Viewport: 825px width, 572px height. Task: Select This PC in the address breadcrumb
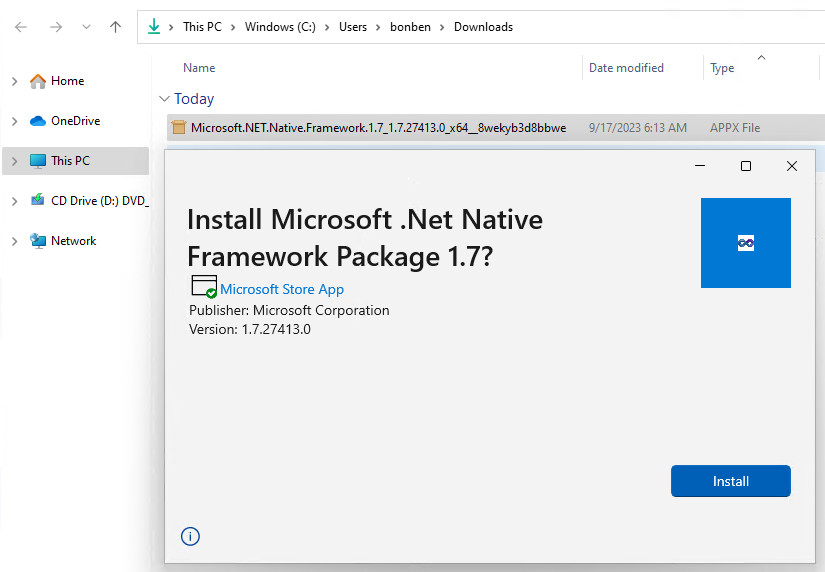202,27
